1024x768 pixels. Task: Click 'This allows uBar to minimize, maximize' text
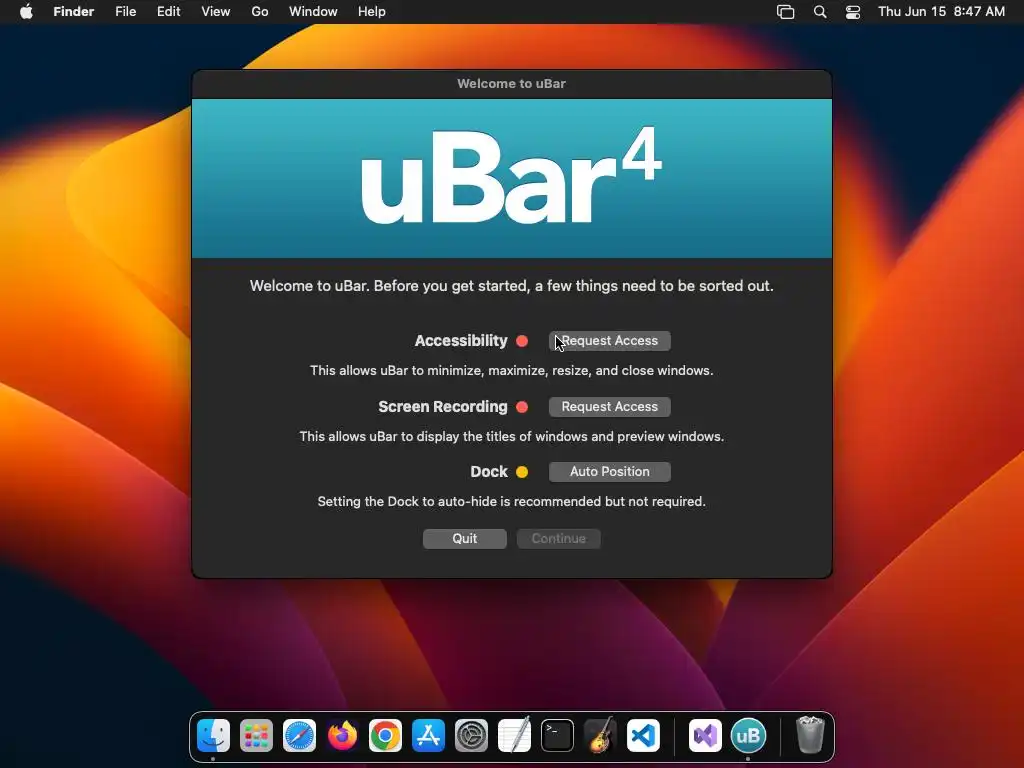511,371
